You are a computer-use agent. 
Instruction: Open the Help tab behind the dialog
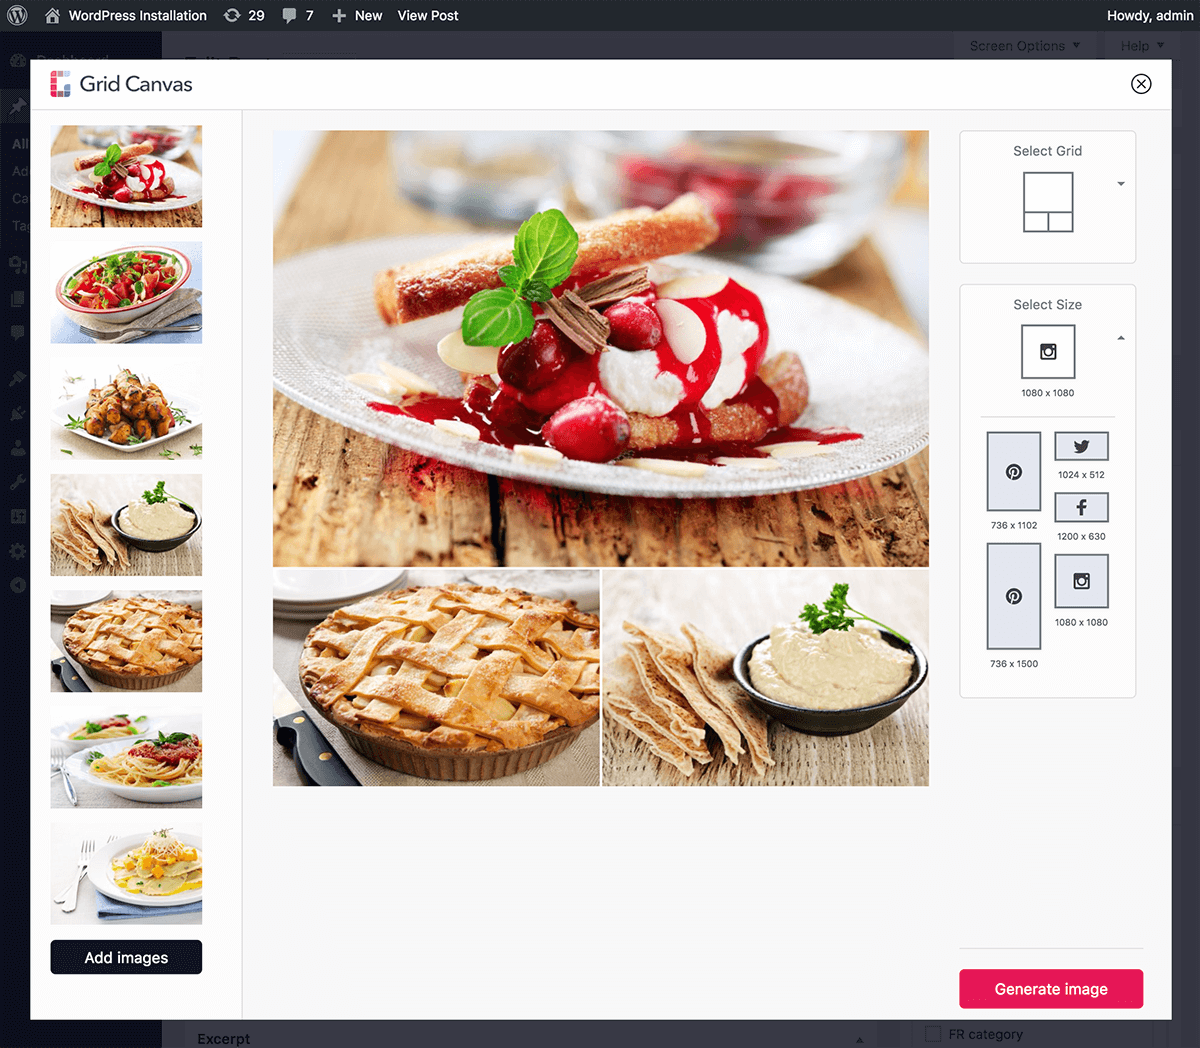point(1142,46)
